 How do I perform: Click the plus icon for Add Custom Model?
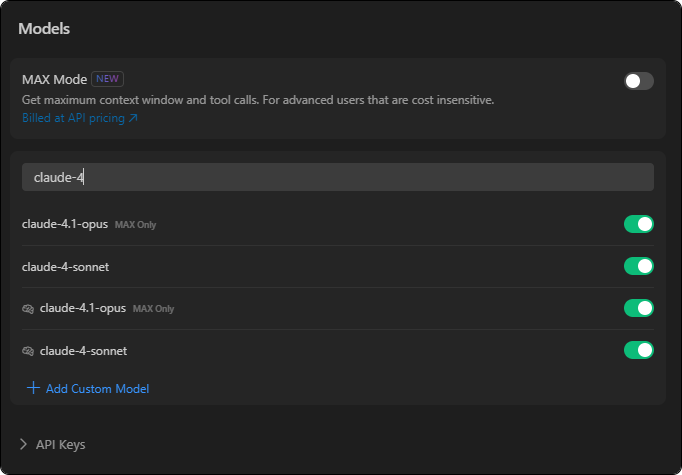pos(33,388)
